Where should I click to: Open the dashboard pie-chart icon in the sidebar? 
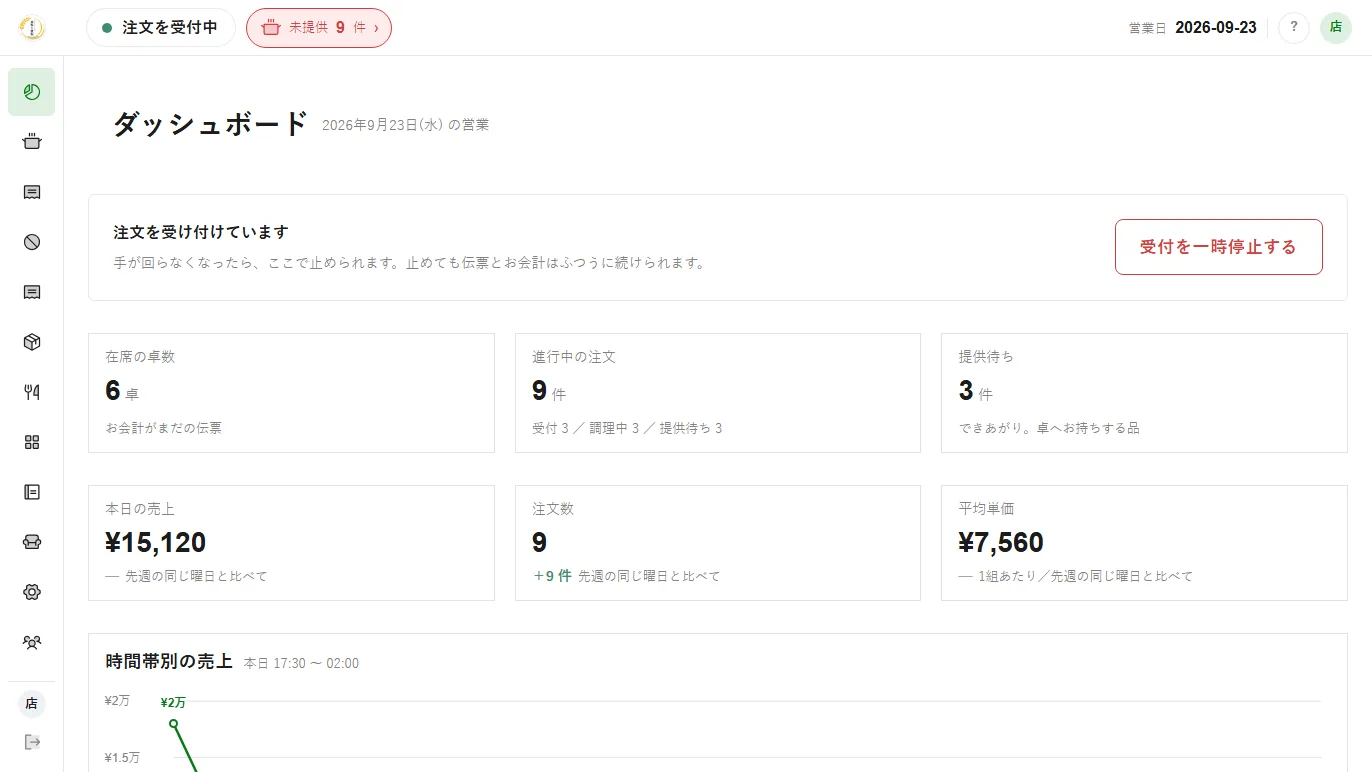tap(32, 92)
